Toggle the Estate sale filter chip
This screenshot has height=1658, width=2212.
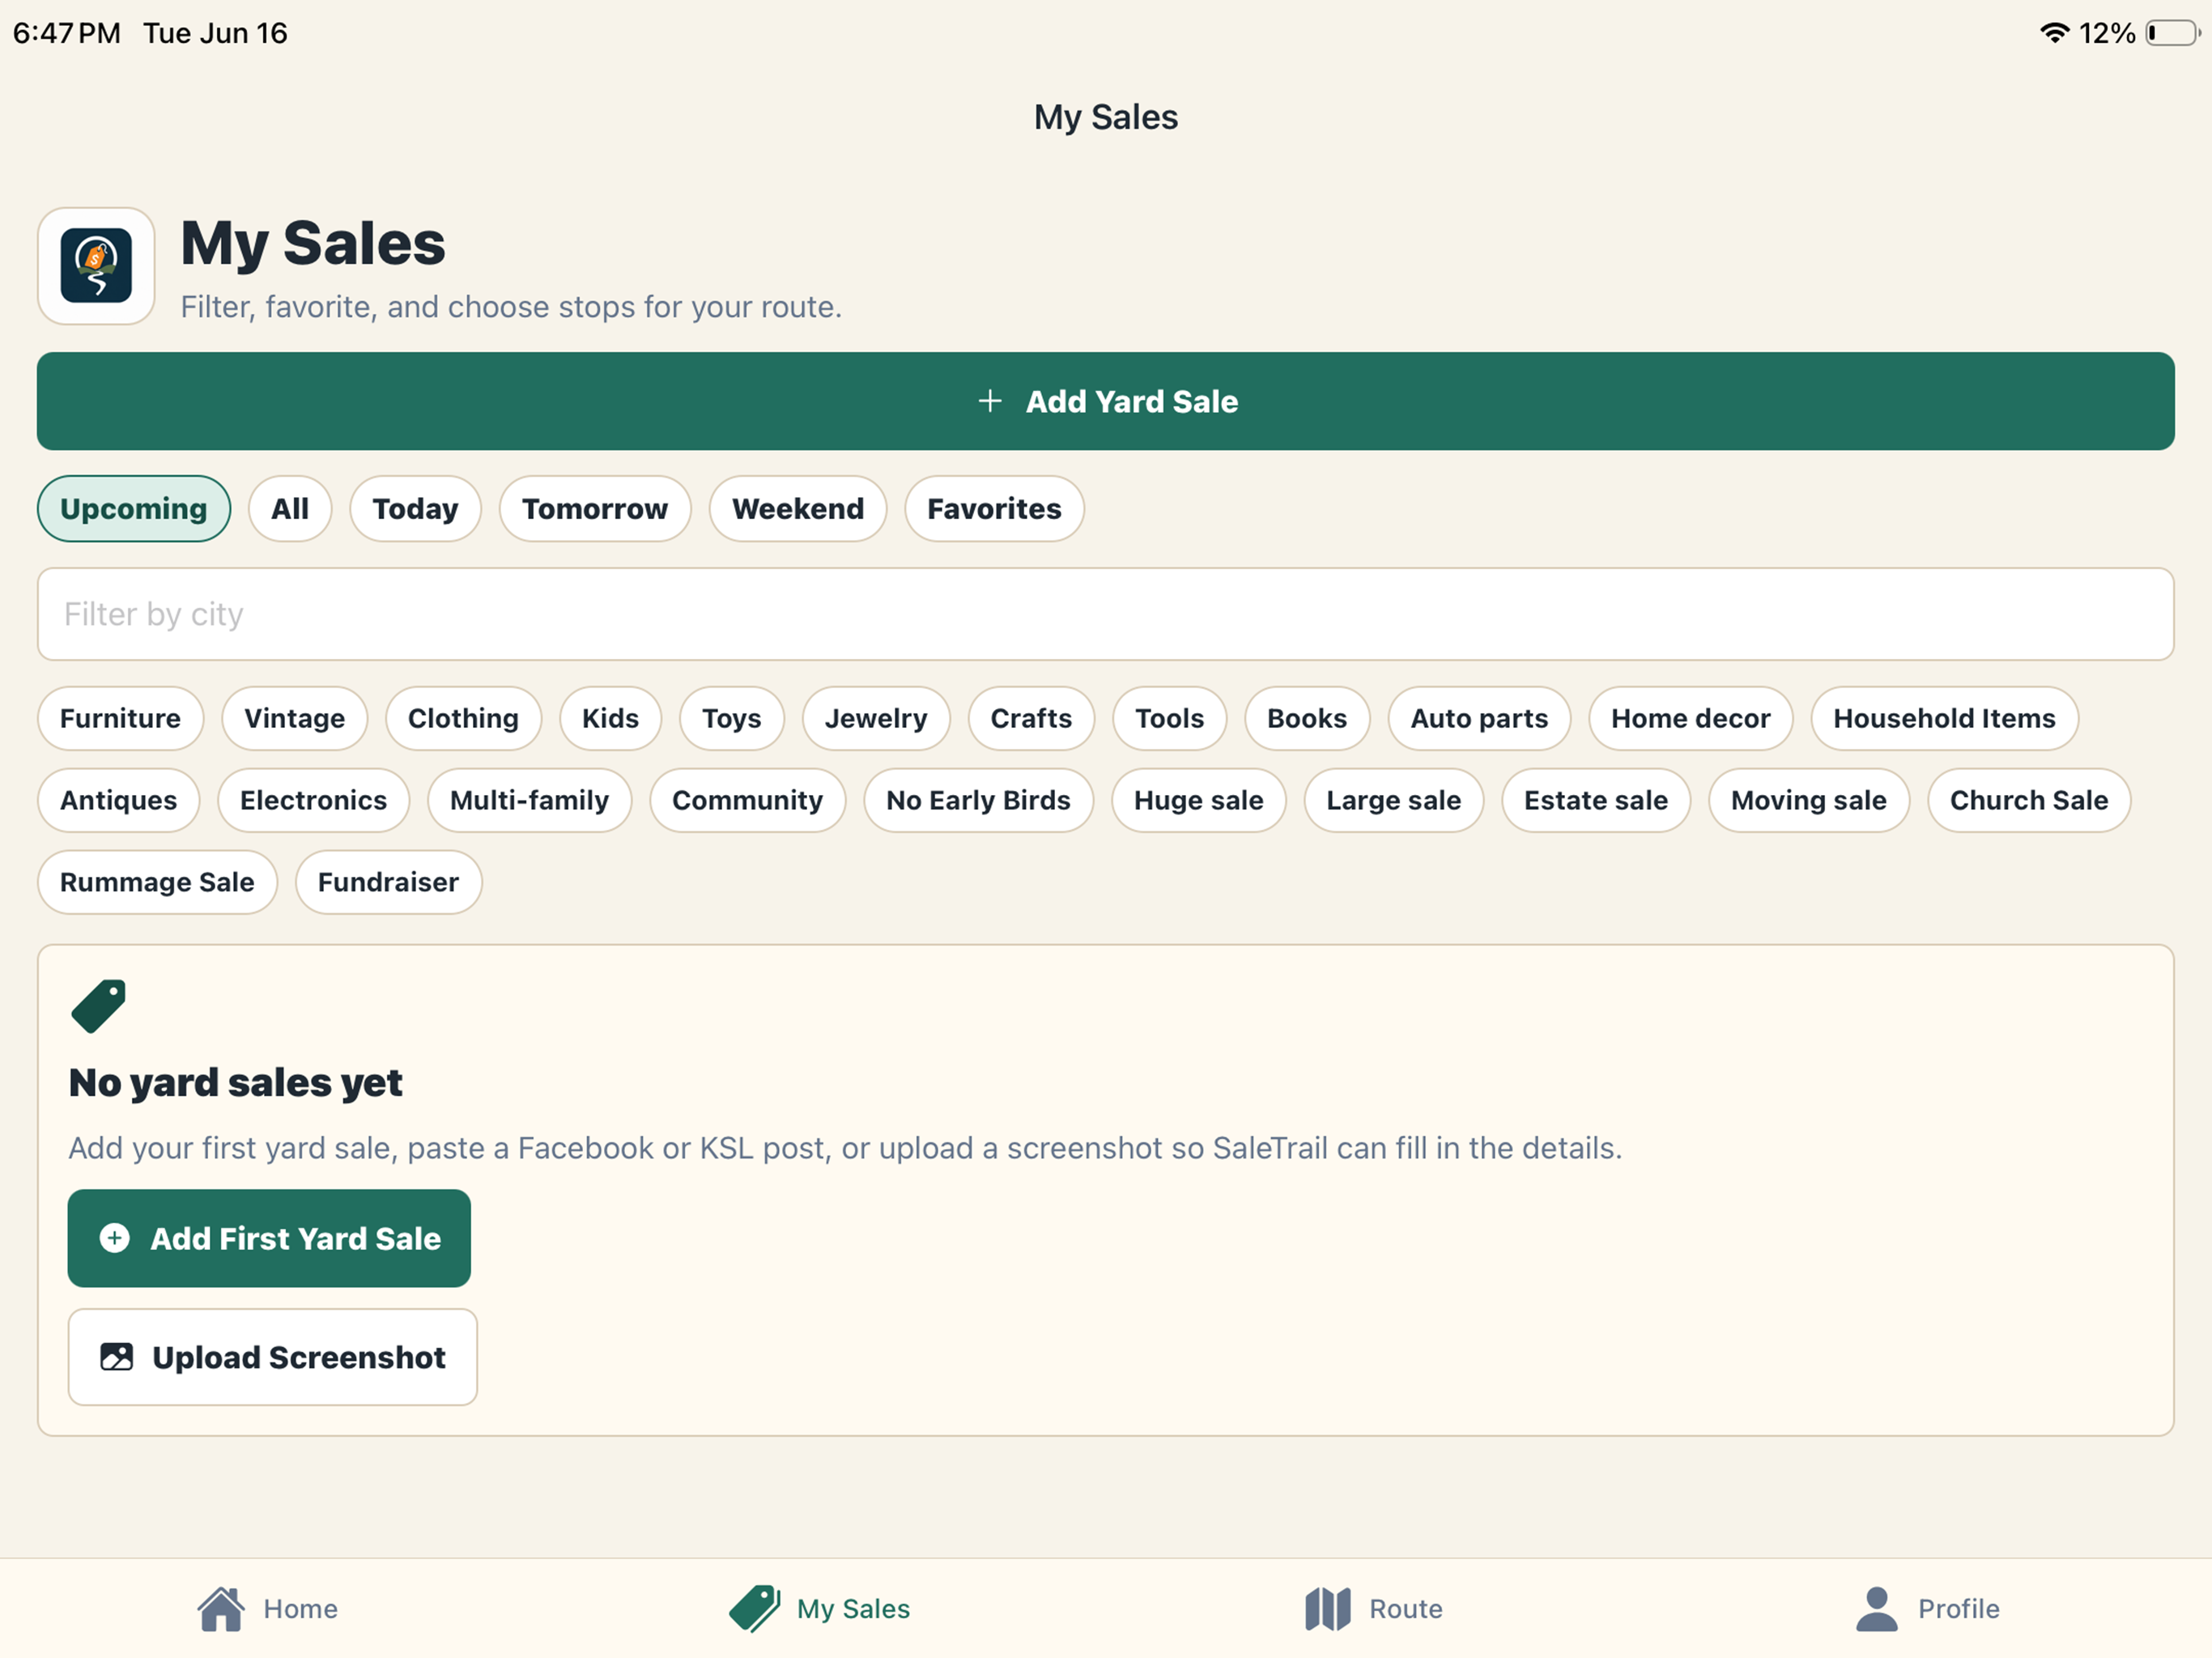(x=1595, y=800)
